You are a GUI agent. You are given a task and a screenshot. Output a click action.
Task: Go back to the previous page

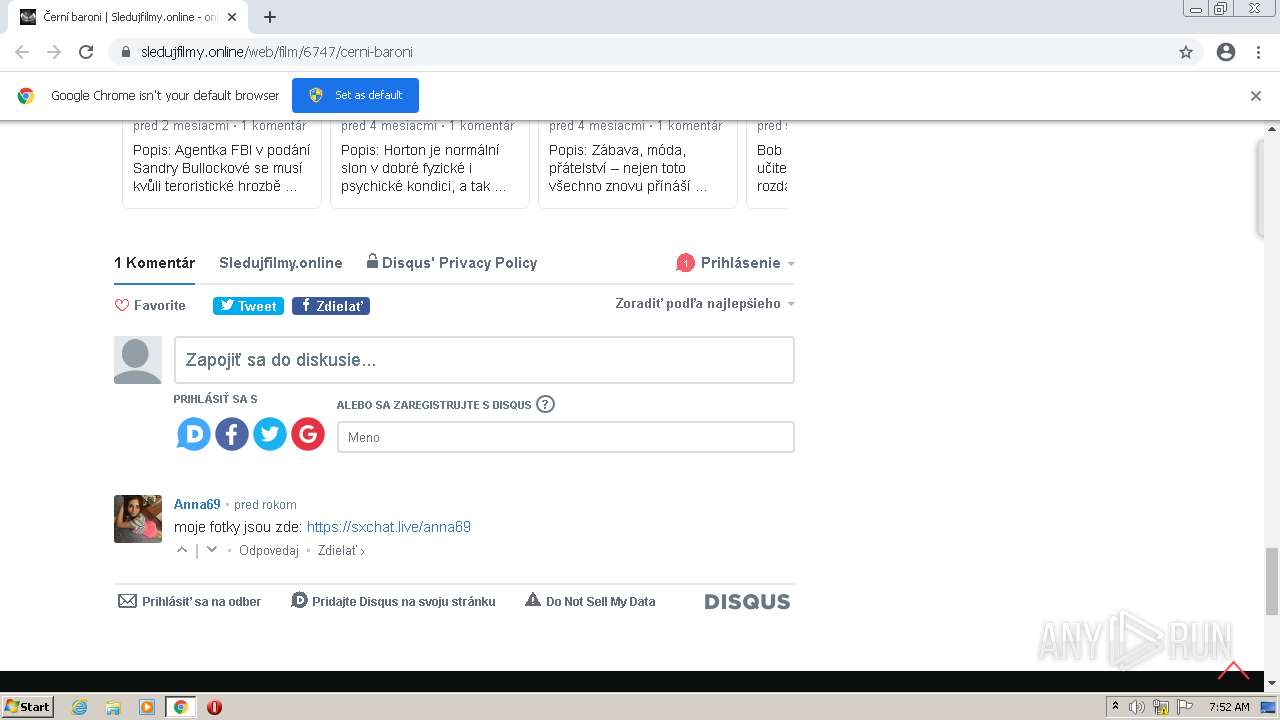click(x=22, y=52)
